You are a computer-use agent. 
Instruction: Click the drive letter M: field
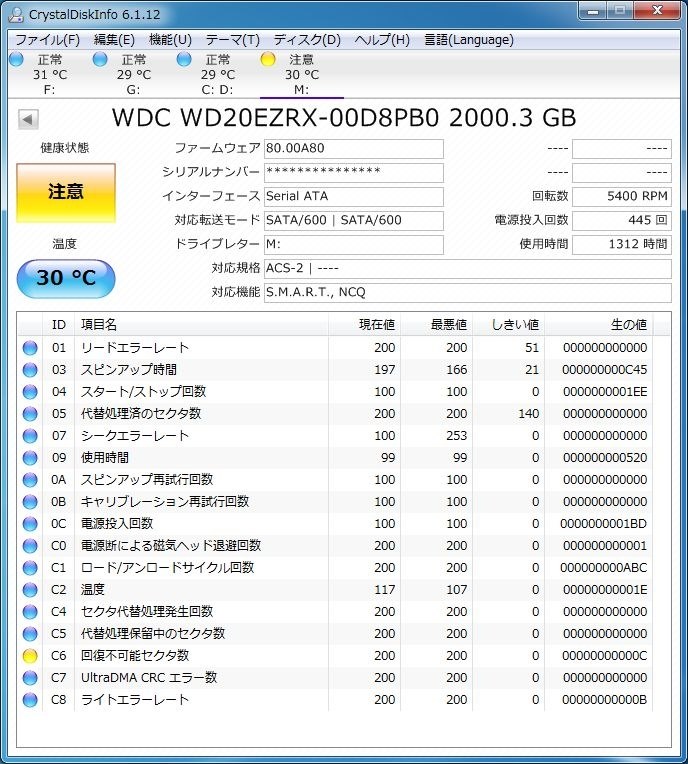click(354, 244)
